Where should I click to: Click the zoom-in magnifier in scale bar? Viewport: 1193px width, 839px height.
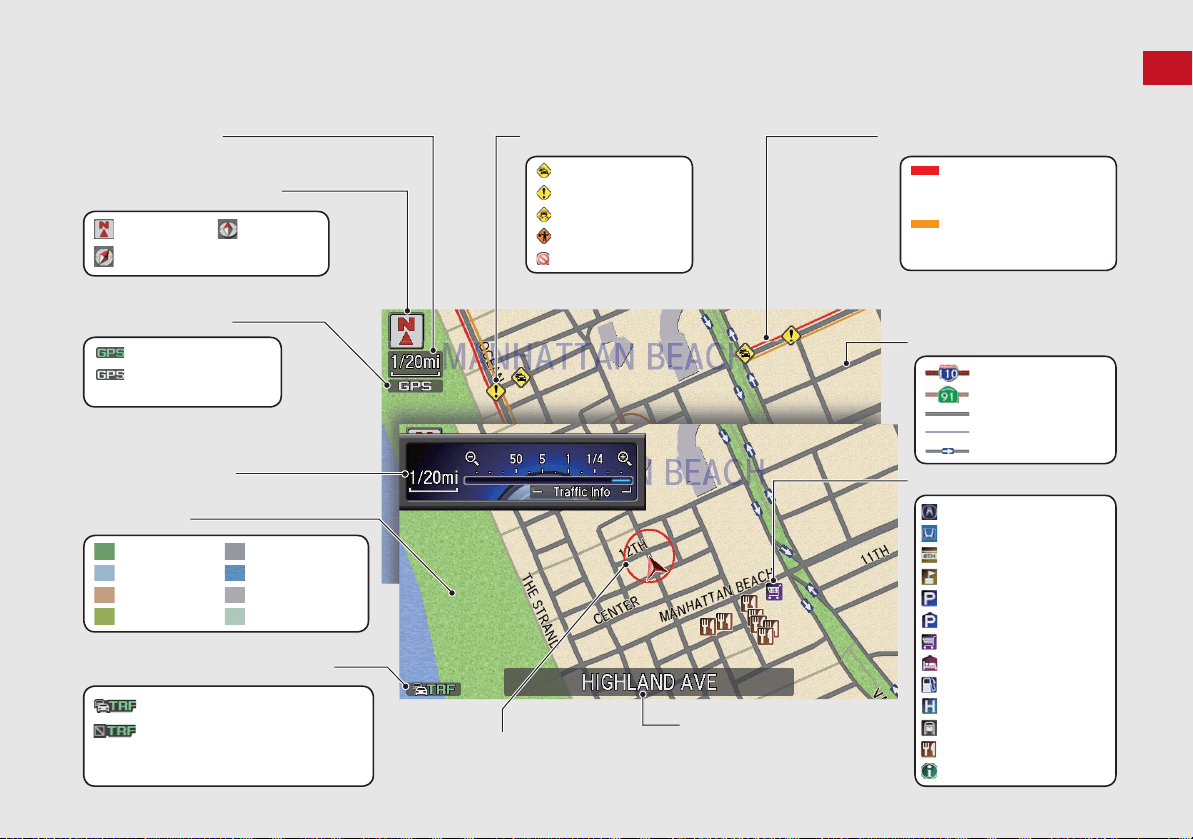tap(625, 459)
